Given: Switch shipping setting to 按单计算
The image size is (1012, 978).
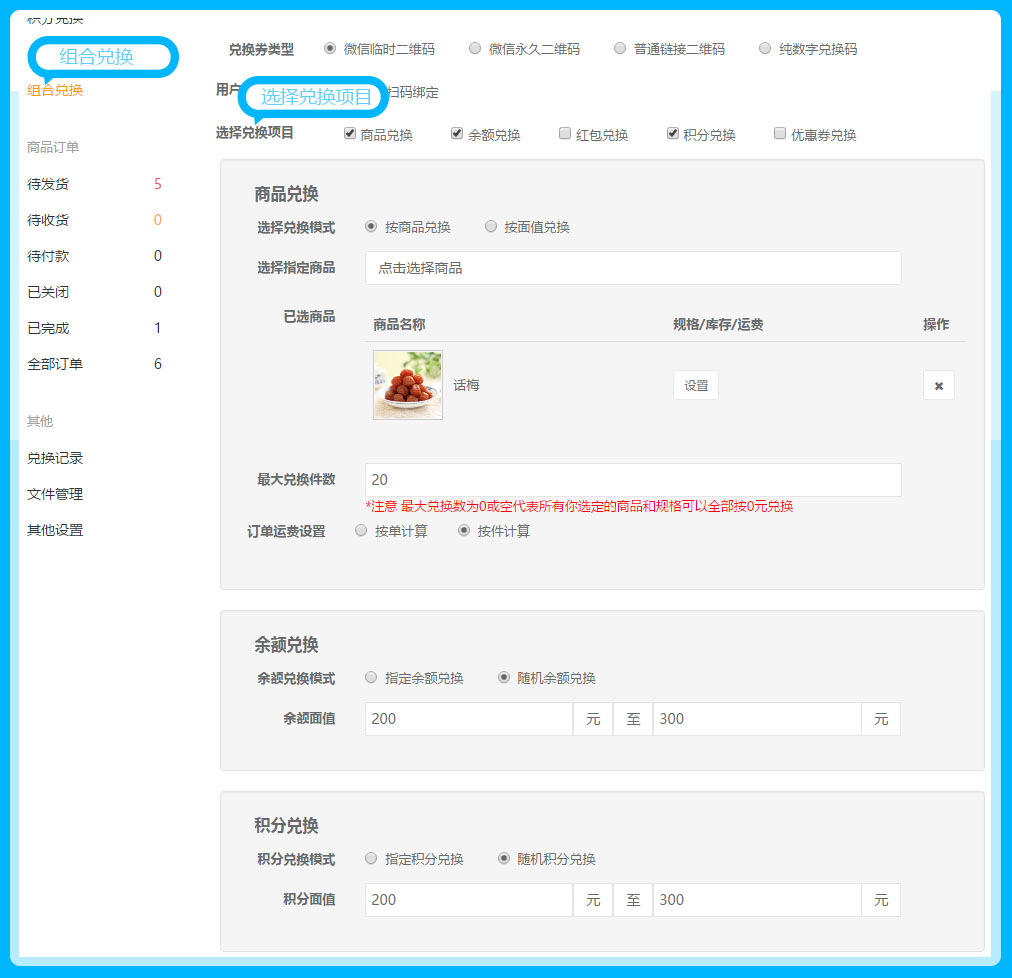Looking at the screenshot, I should coord(361,531).
